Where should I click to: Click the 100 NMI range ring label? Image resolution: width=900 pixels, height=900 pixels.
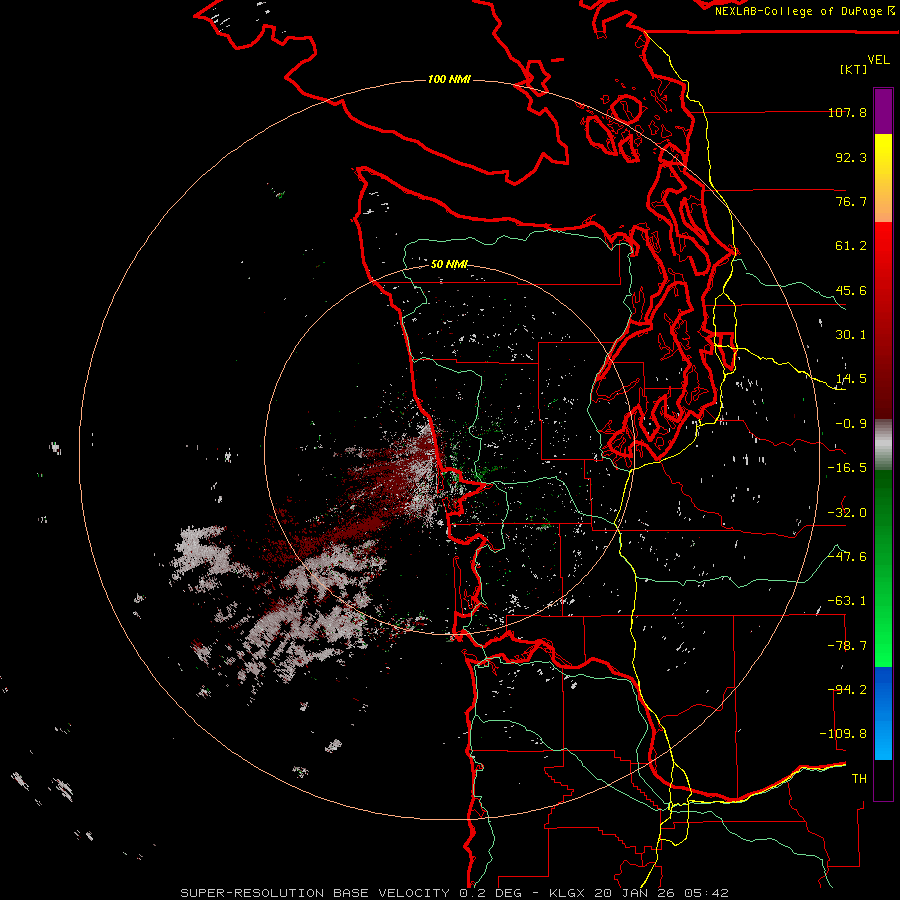(x=449, y=79)
